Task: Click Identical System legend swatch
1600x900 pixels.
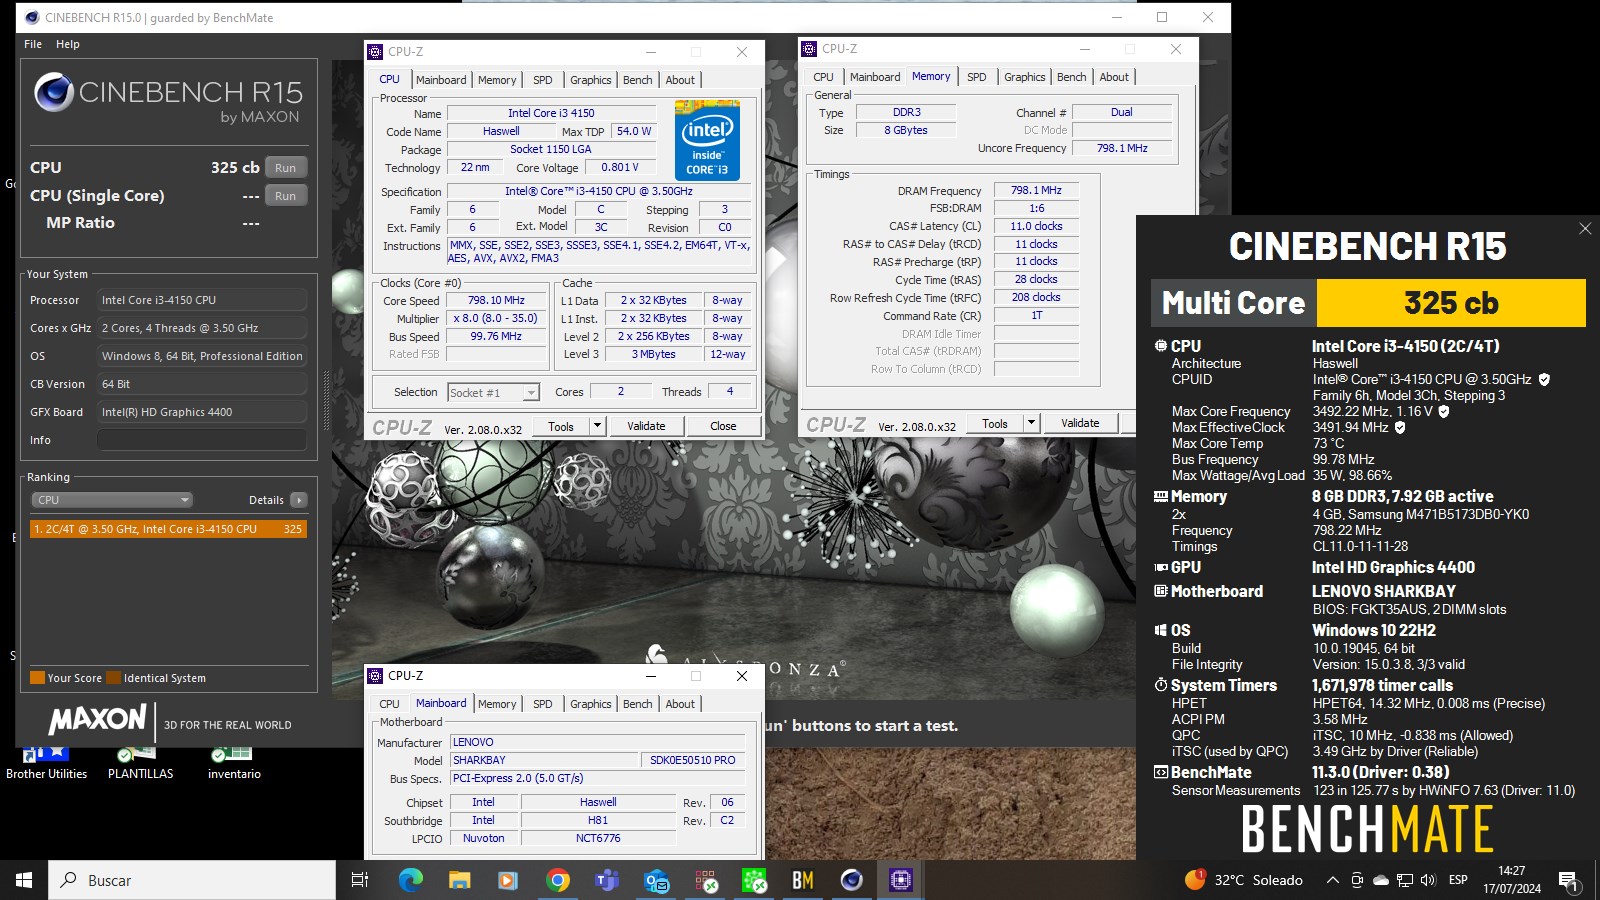Action: pyautogui.click(x=114, y=678)
